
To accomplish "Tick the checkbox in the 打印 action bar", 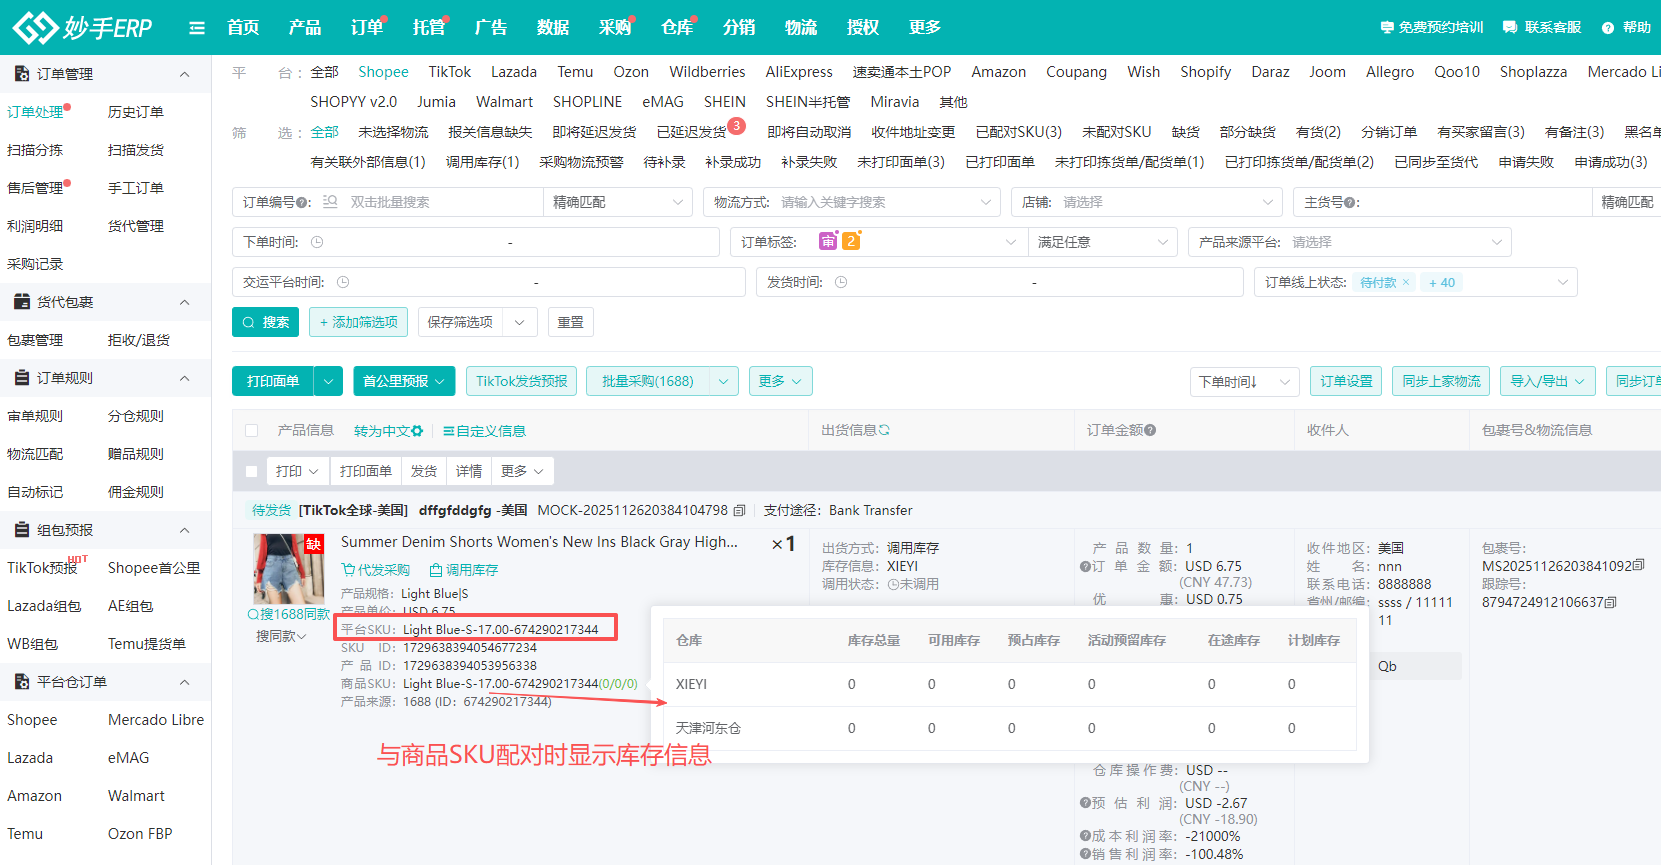I will point(251,471).
